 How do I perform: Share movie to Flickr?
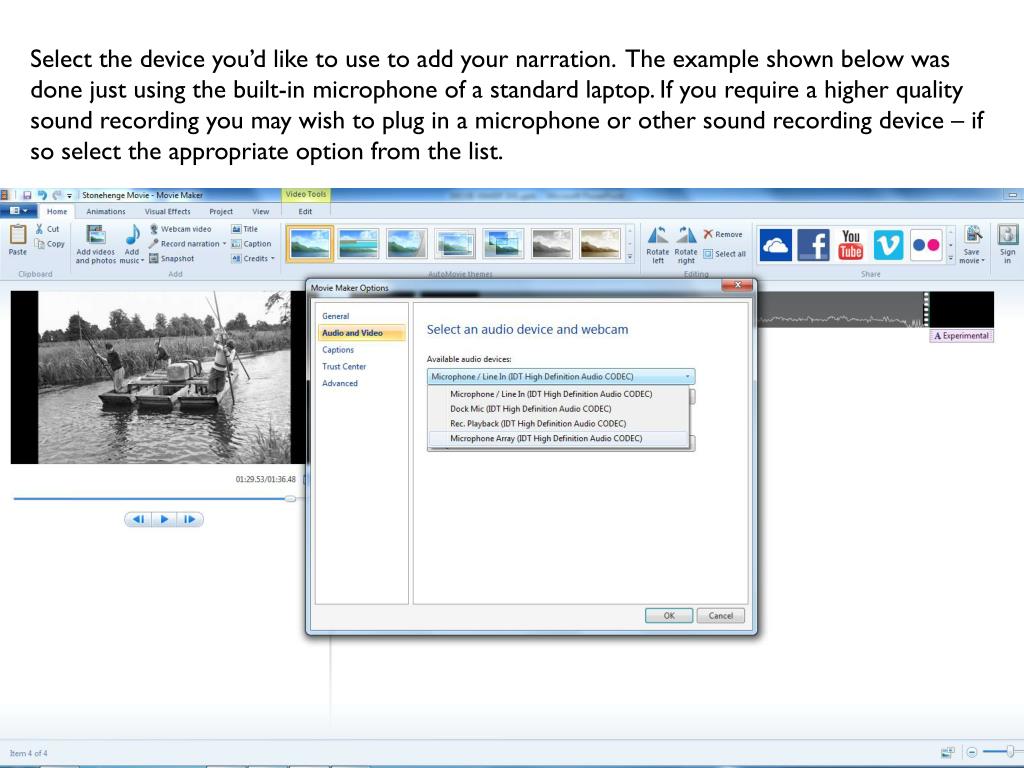[x=926, y=246]
